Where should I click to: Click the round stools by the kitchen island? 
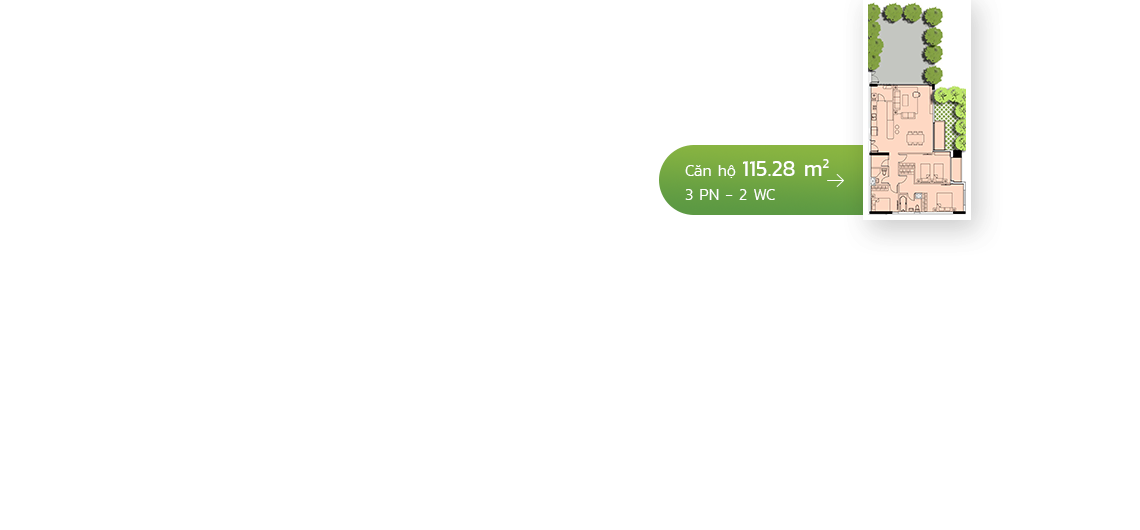click(x=897, y=129)
